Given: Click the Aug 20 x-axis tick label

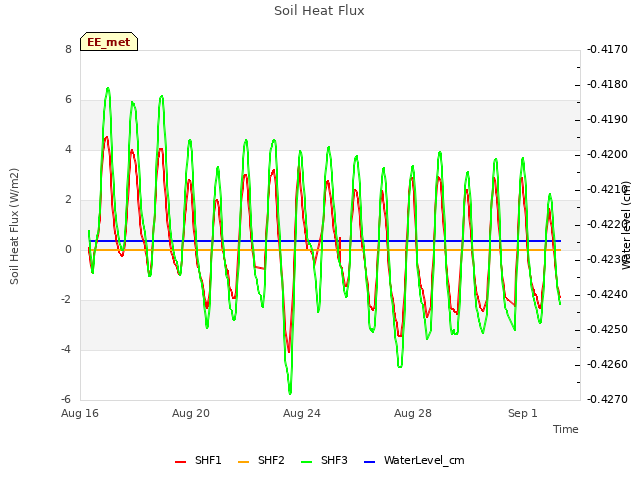Looking at the screenshot, I should pos(191,413).
